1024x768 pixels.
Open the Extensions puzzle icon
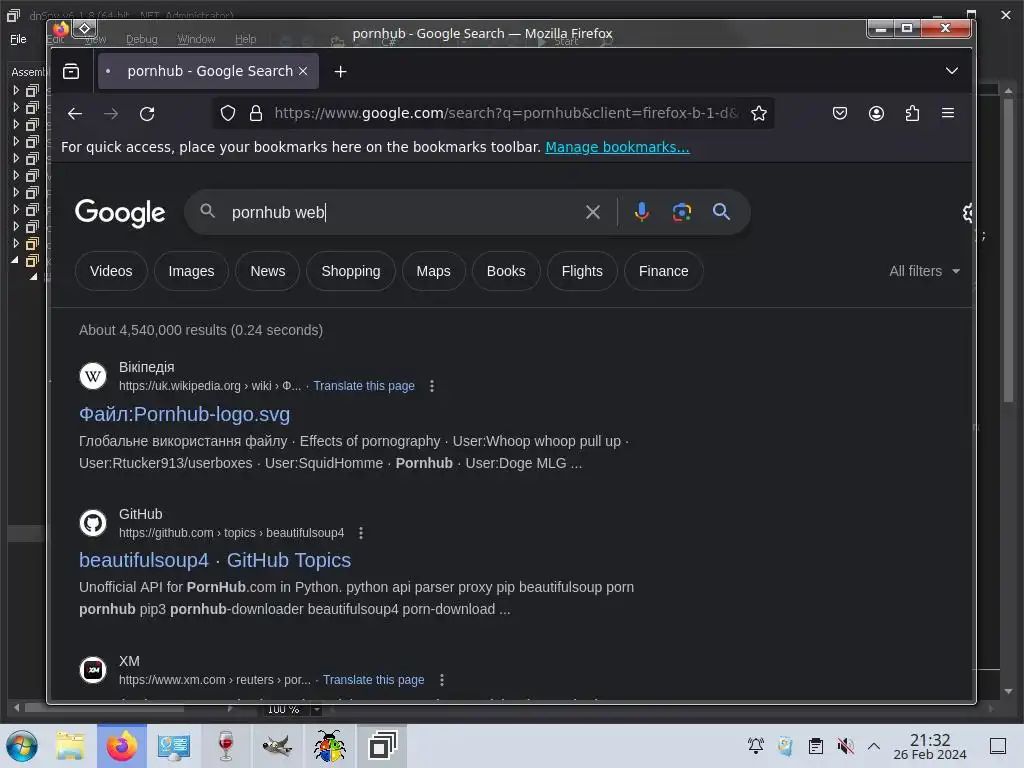coord(912,114)
